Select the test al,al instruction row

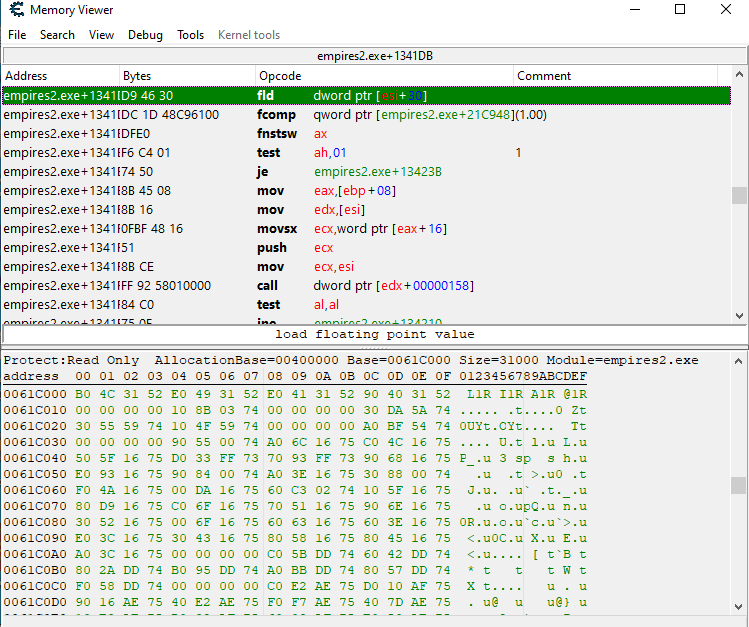pos(366,305)
